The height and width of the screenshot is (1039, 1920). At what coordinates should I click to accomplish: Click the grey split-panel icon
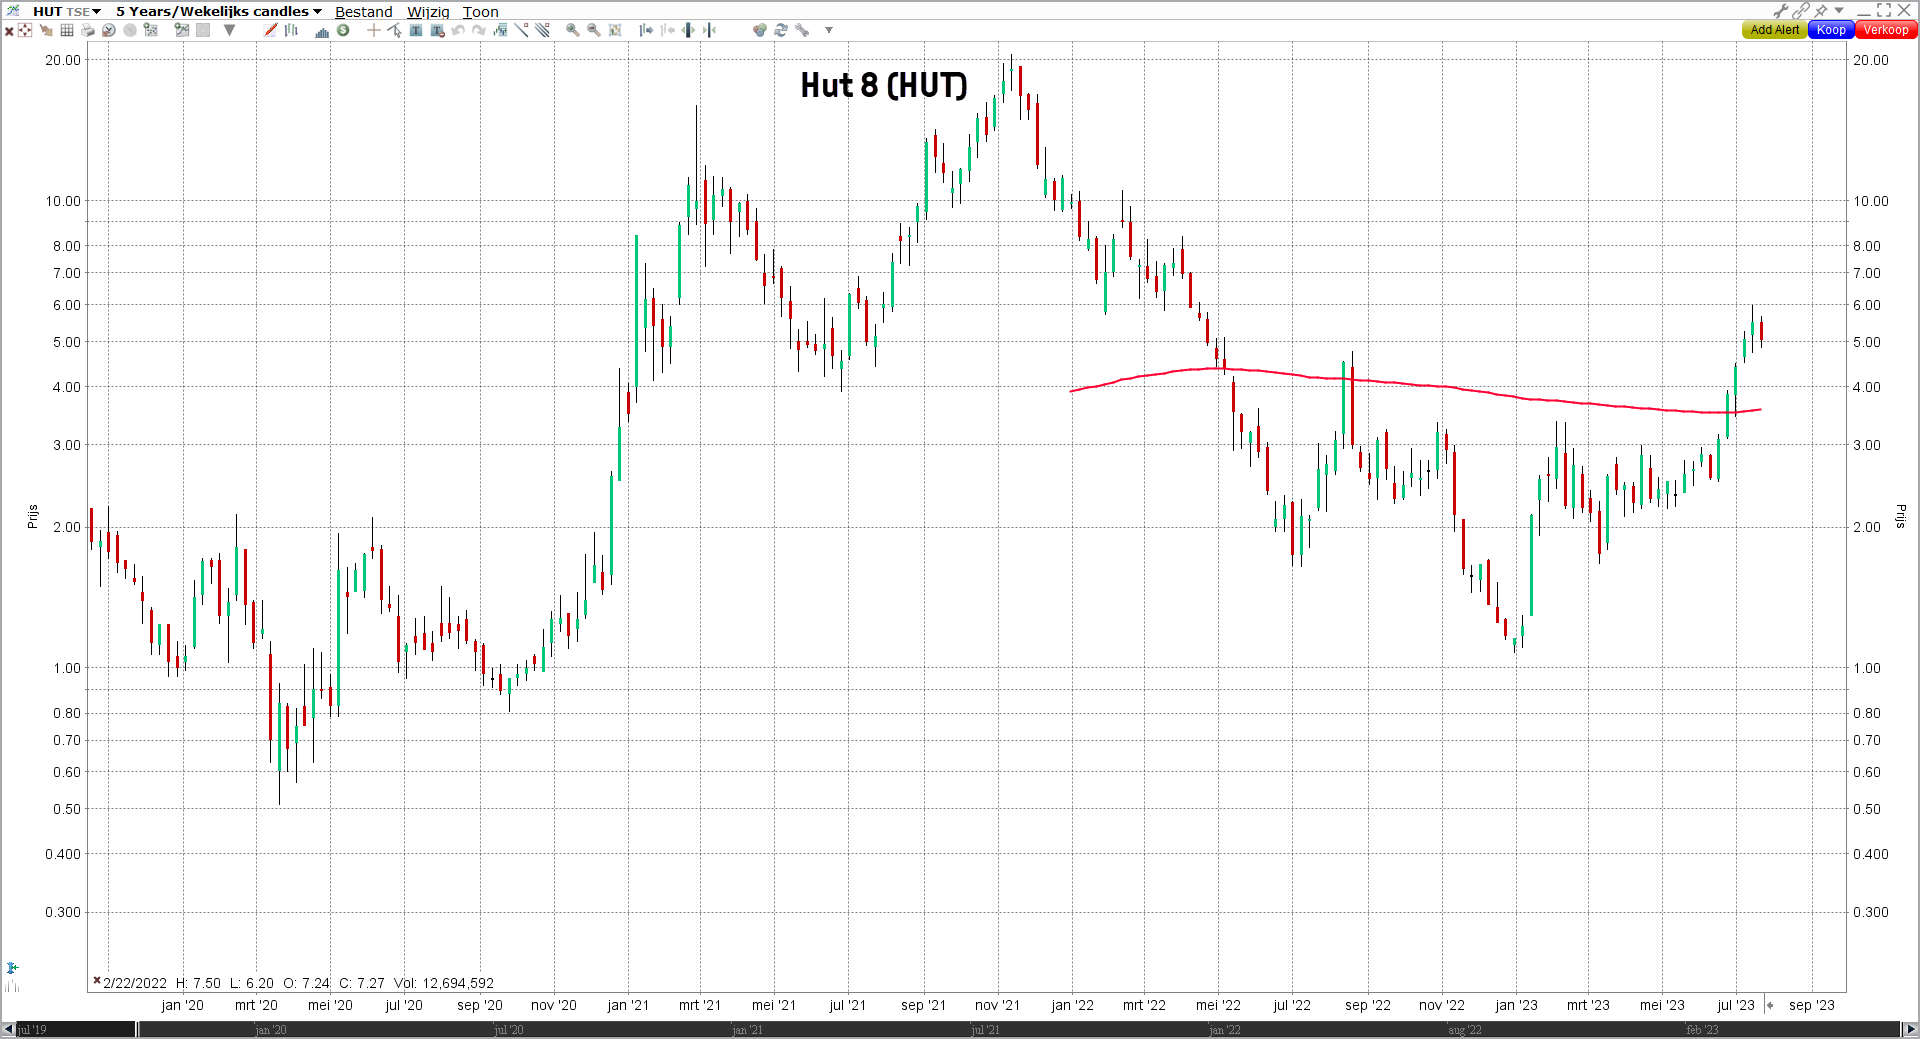coord(203,30)
